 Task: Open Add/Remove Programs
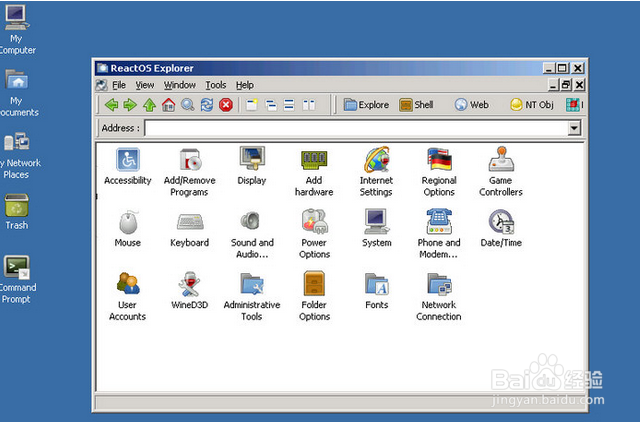tap(189, 172)
